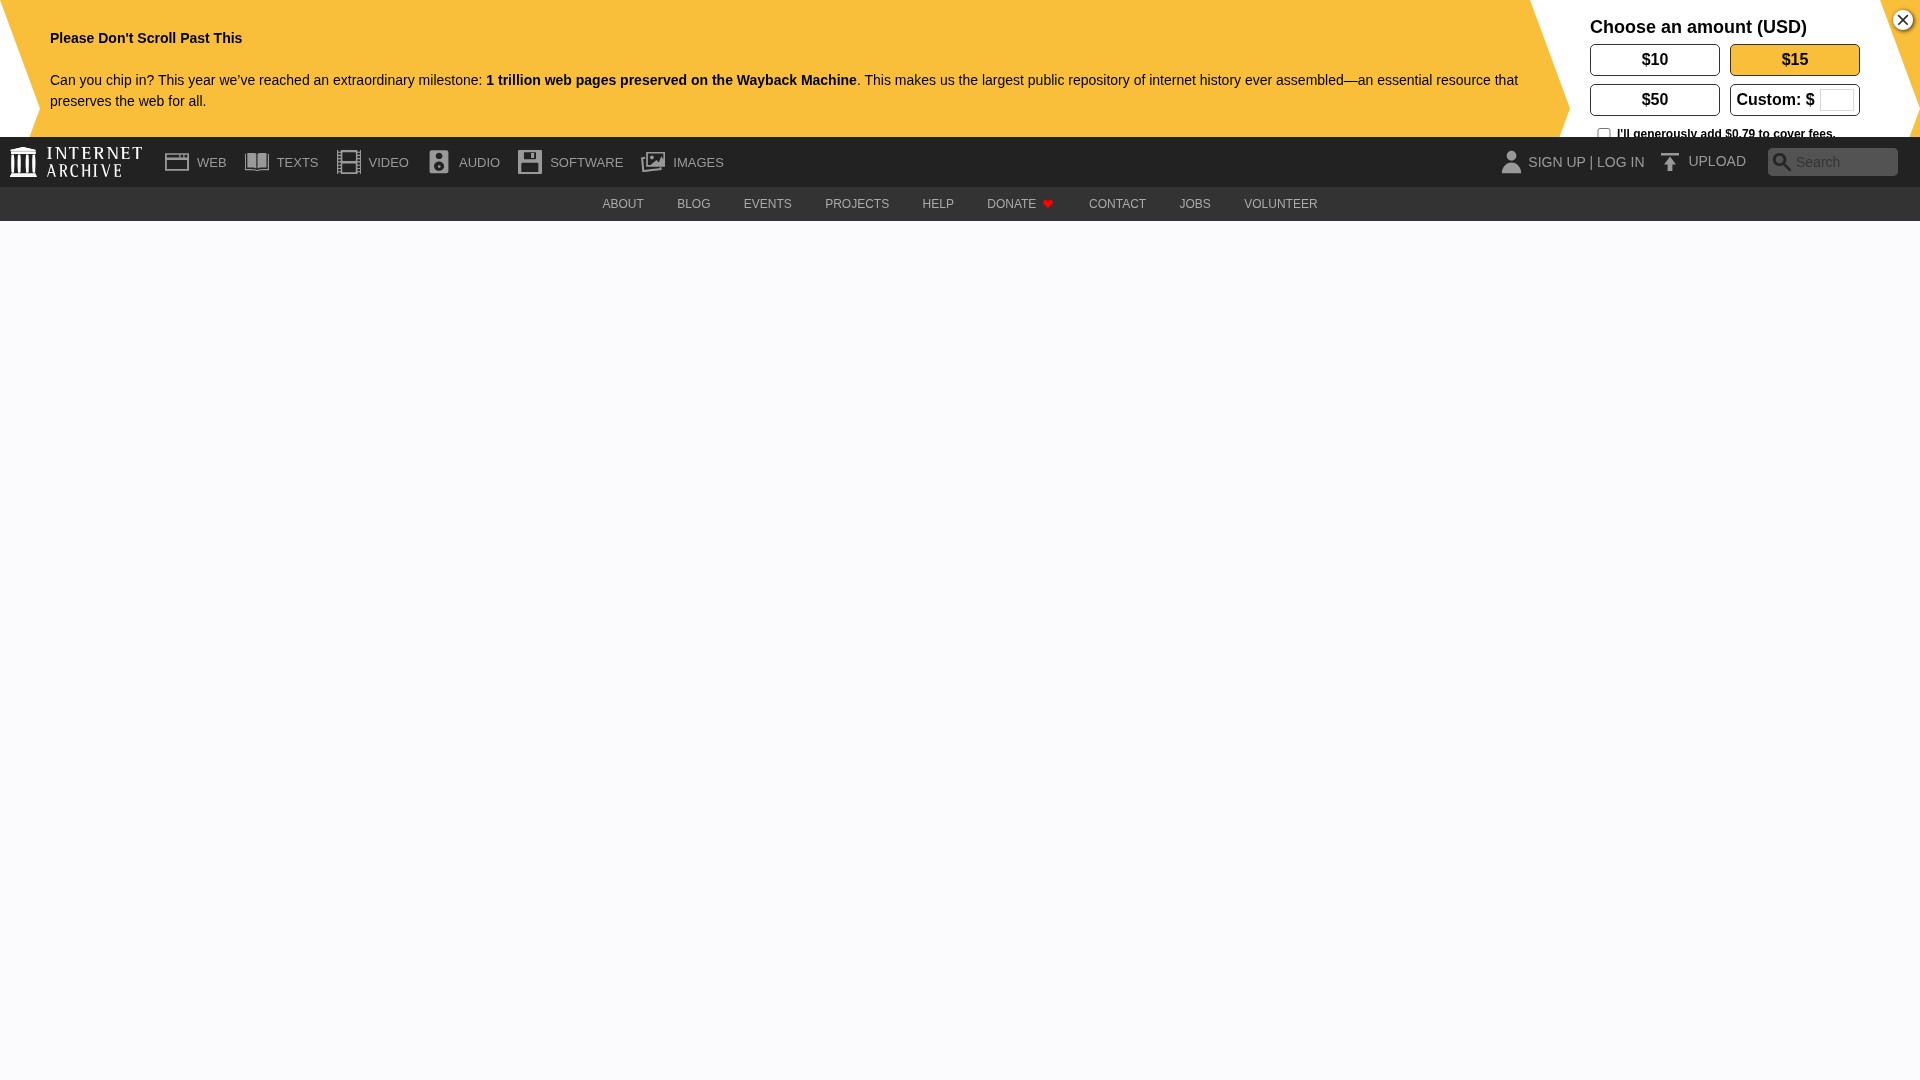Open the About menu item

pyautogui.click(x=623, y=204)
